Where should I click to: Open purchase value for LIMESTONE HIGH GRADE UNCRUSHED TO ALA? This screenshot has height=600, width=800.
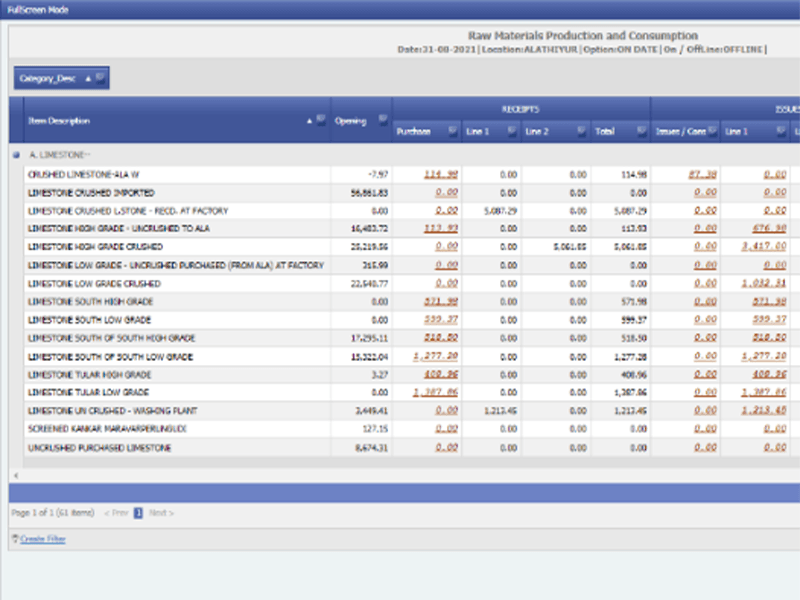pyautogui.click(x=441, y=228)
